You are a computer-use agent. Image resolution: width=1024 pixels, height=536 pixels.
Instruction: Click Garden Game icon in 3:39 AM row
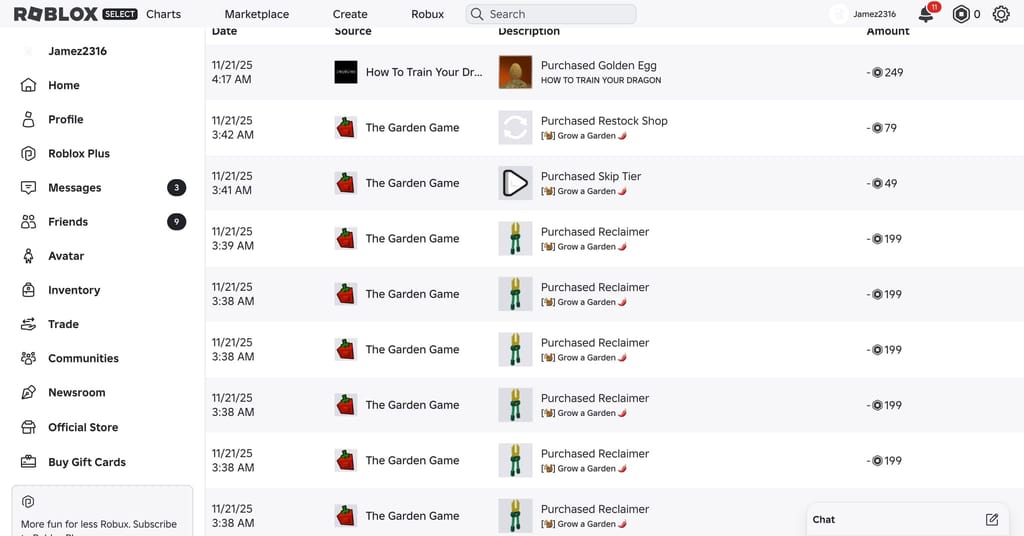pos(345,238)
